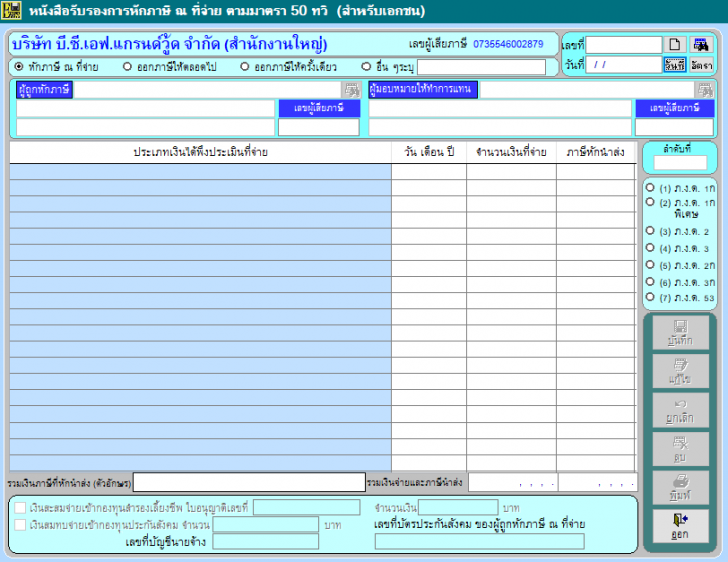The height and width of the screenshot is (562, 728).
Task: Click the จำนวนเงินที่จ่าย column header
Action: tap(511, 152)
